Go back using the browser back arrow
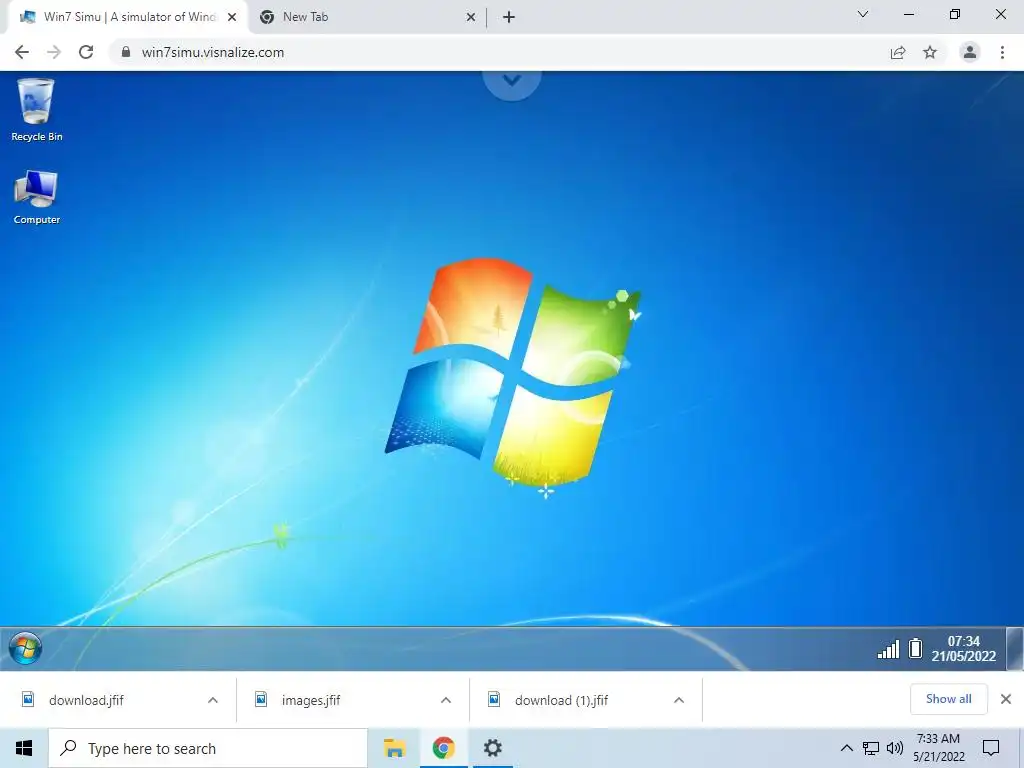The width and height of the screenshot is (1024, 768). pyautogui.click(x=22, y=52)
